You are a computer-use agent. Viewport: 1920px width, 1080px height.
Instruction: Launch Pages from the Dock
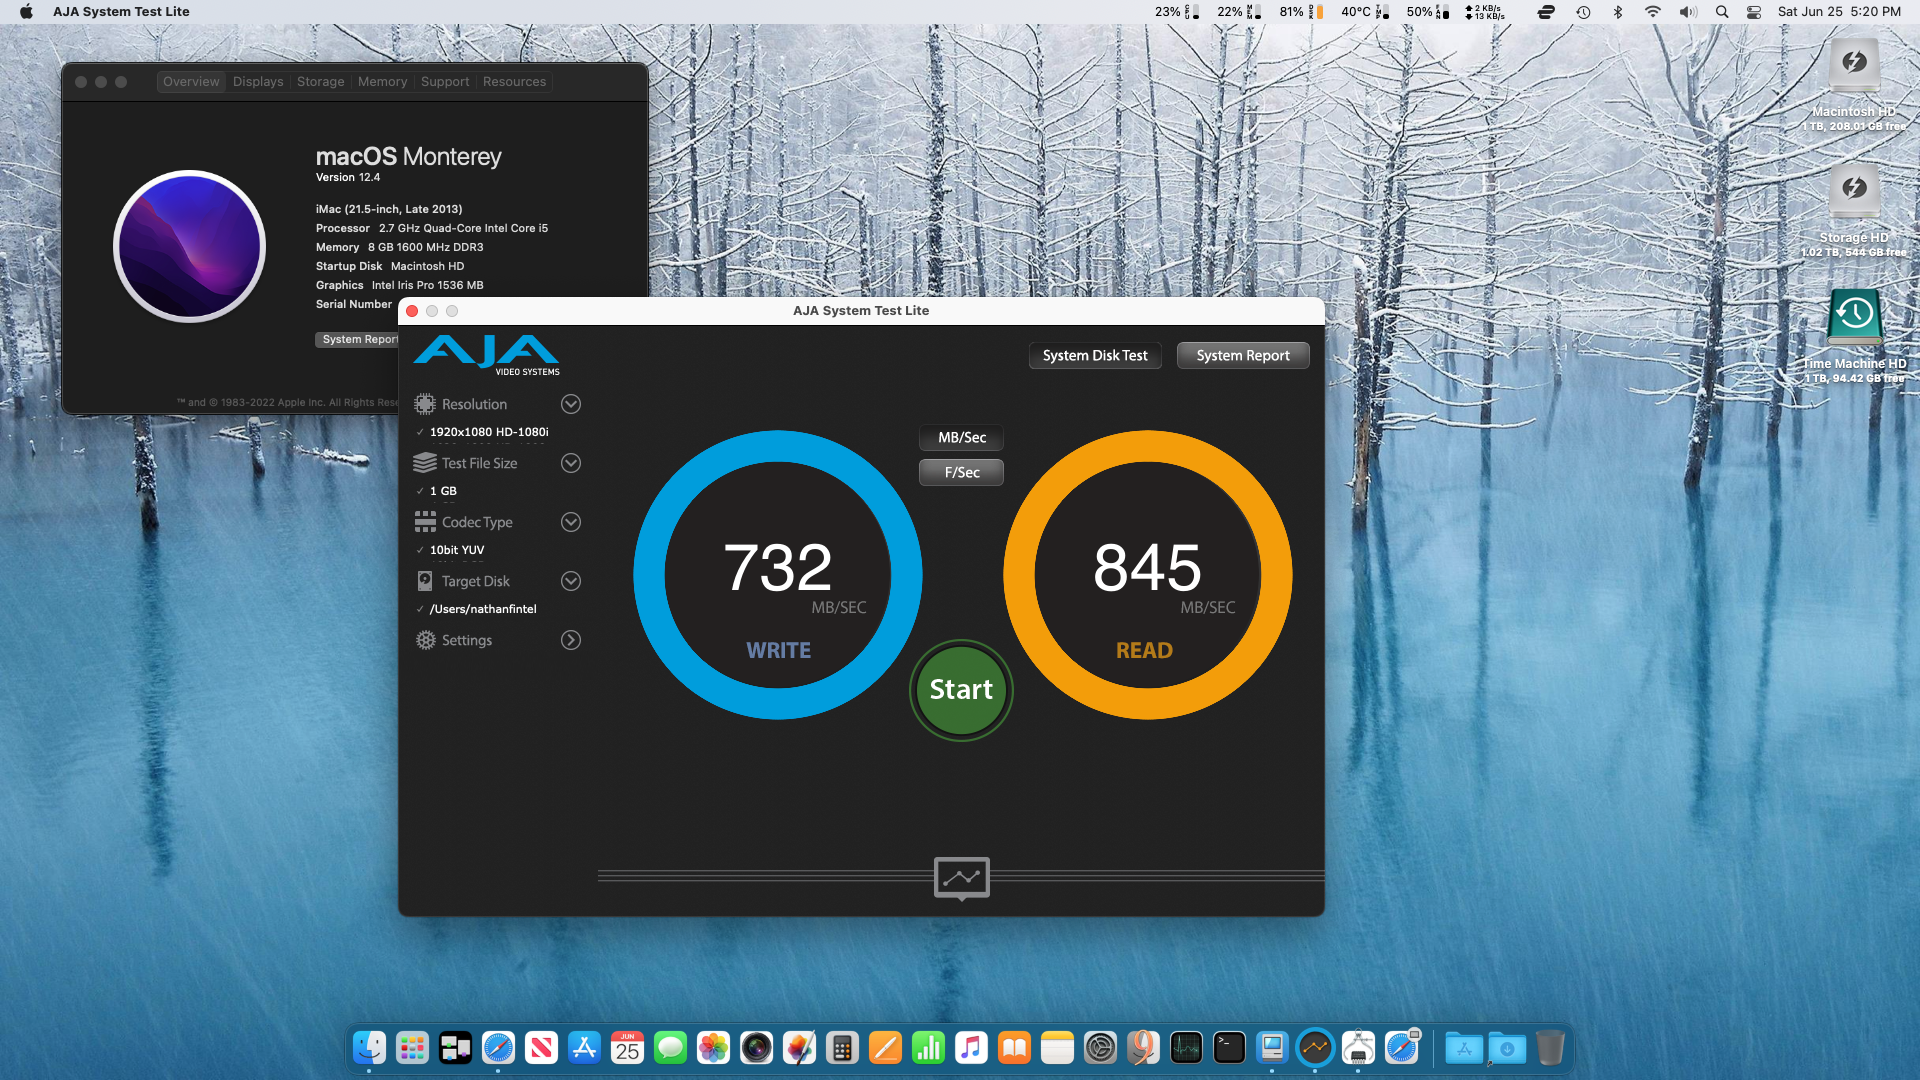885,1048
